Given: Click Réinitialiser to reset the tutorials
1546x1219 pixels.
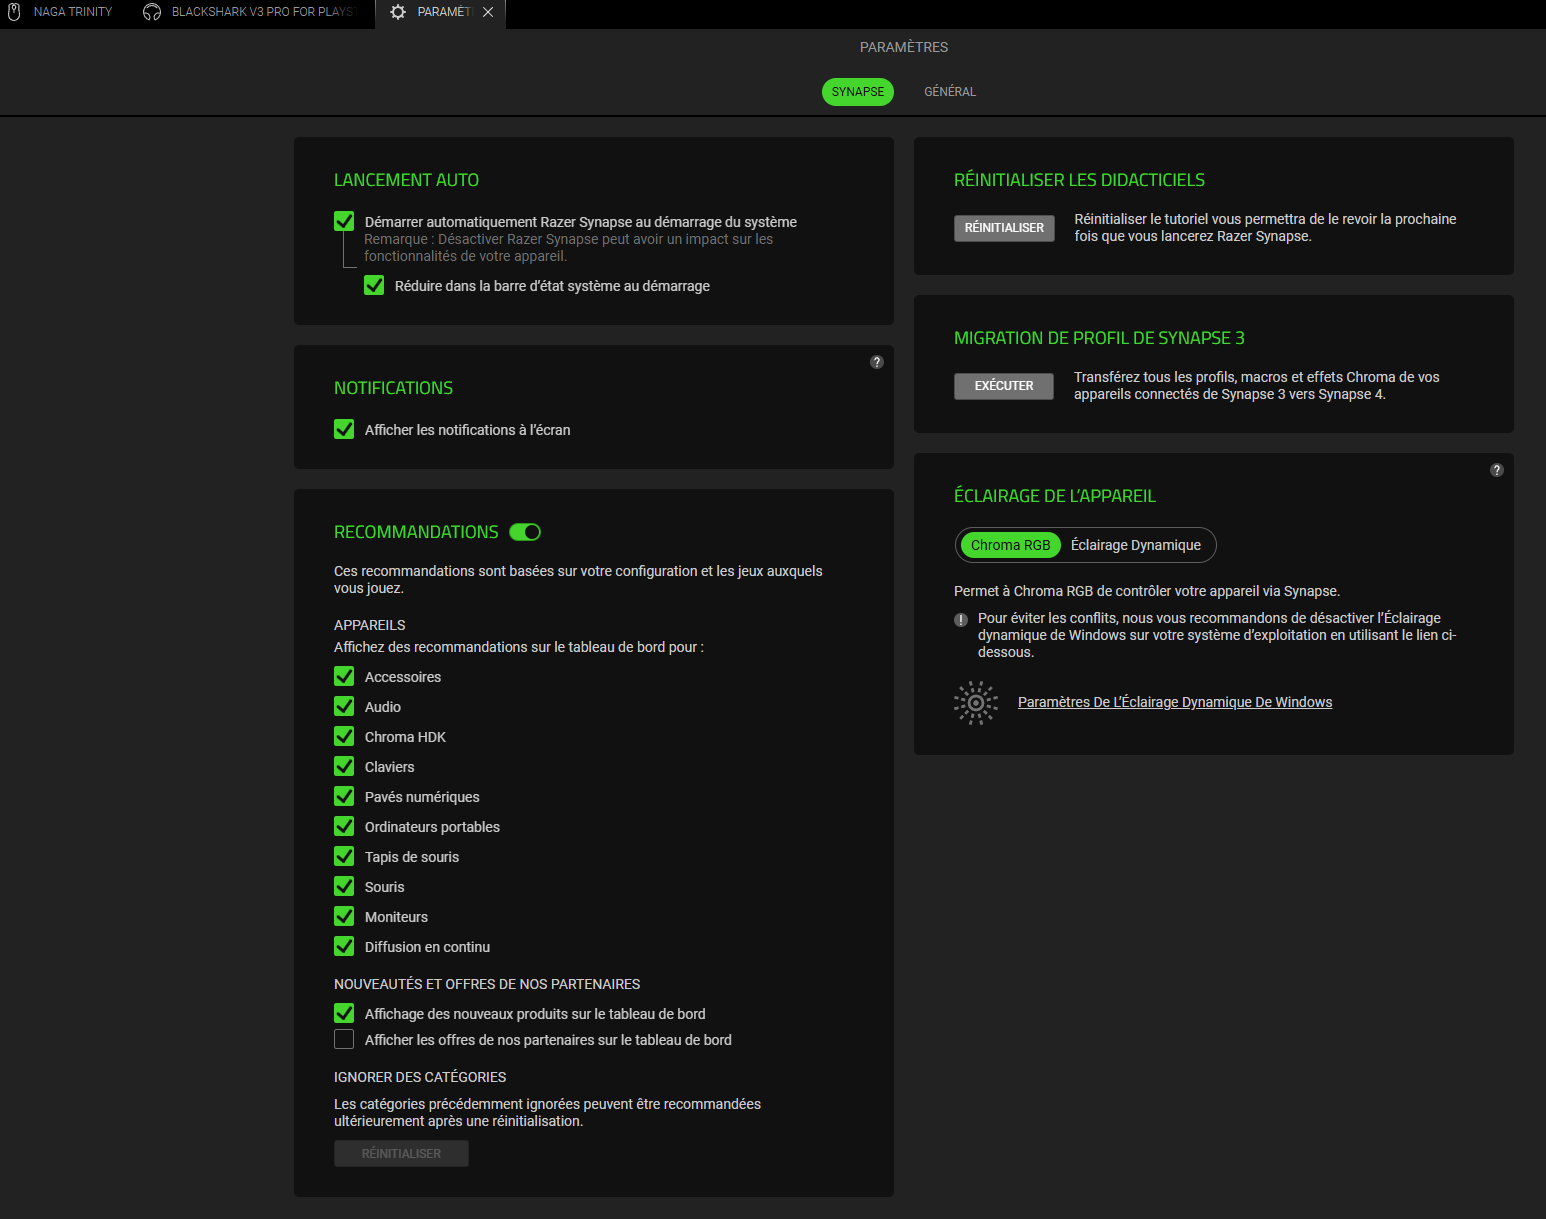Looking at the screenshot, I should click(1004, 228).
